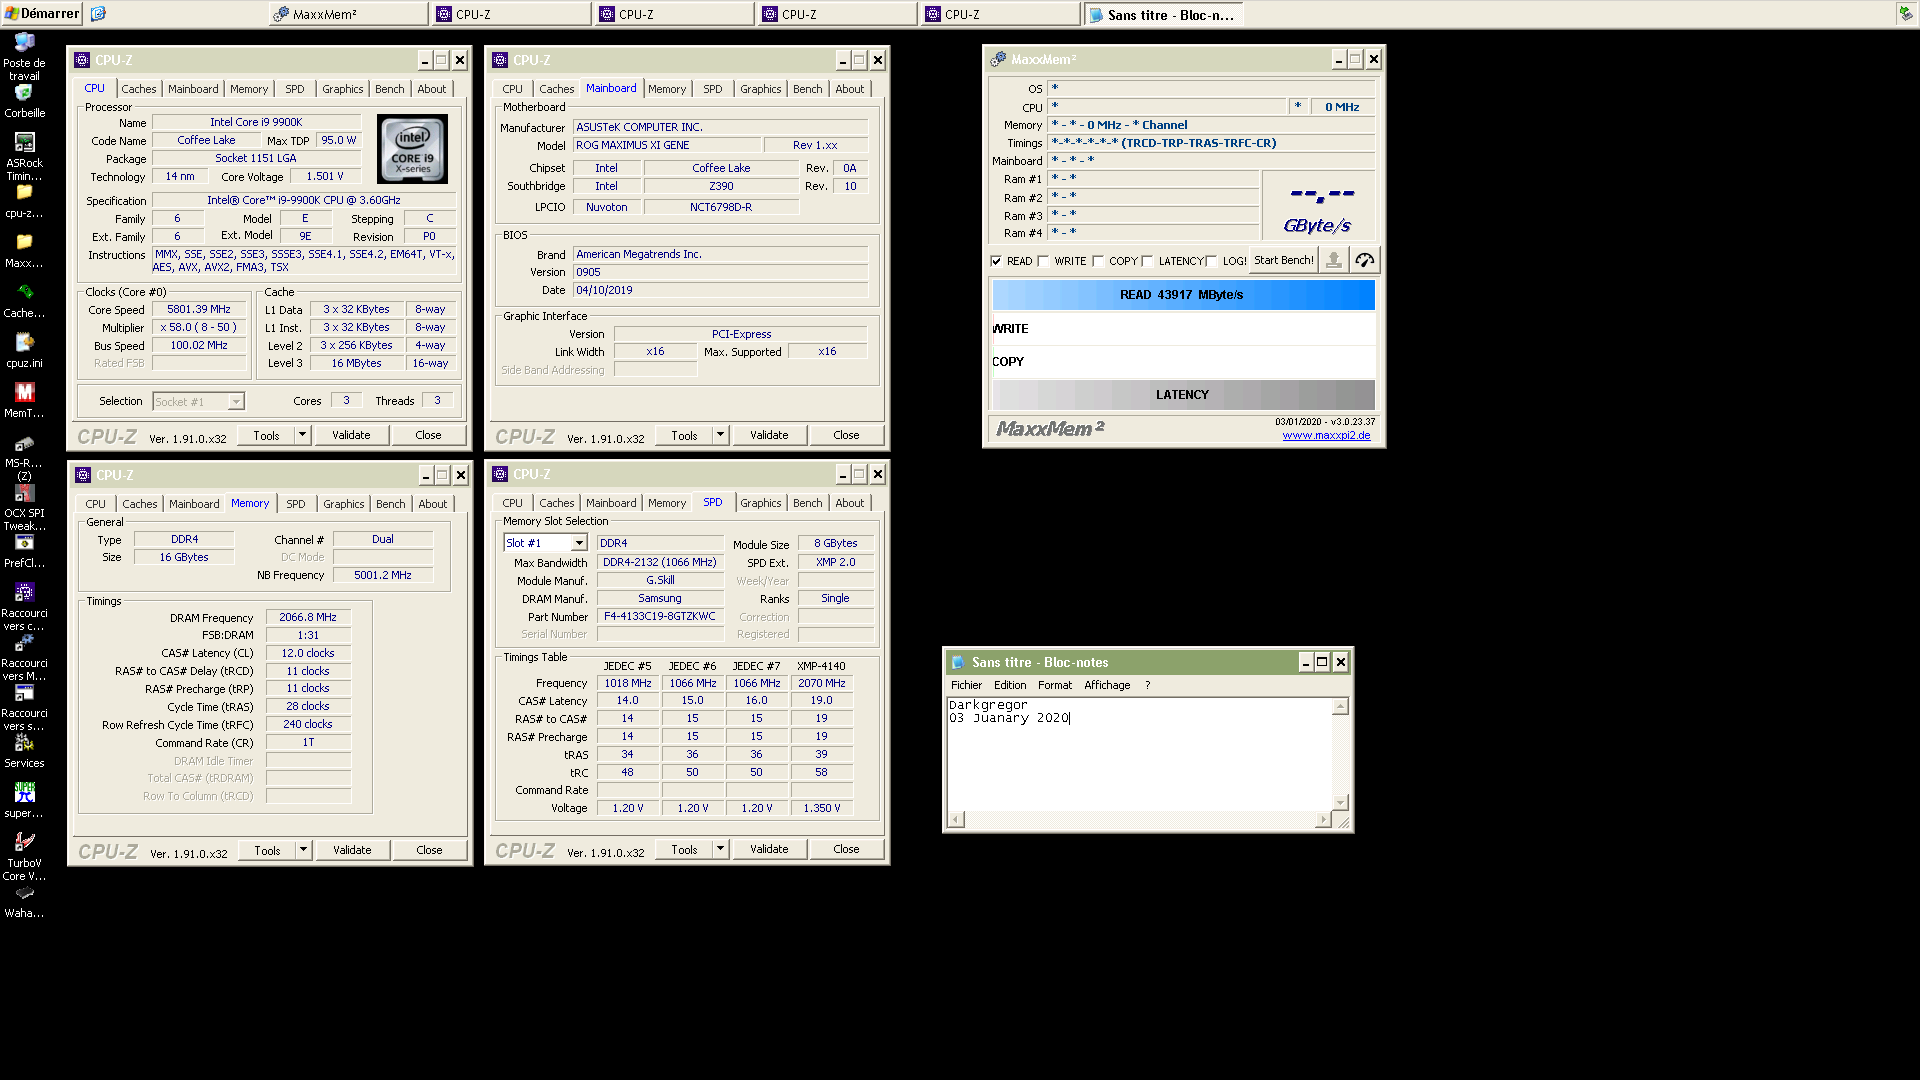
Task: Click MaxxMem speedometer icon button
Action: click(1365, 260)
